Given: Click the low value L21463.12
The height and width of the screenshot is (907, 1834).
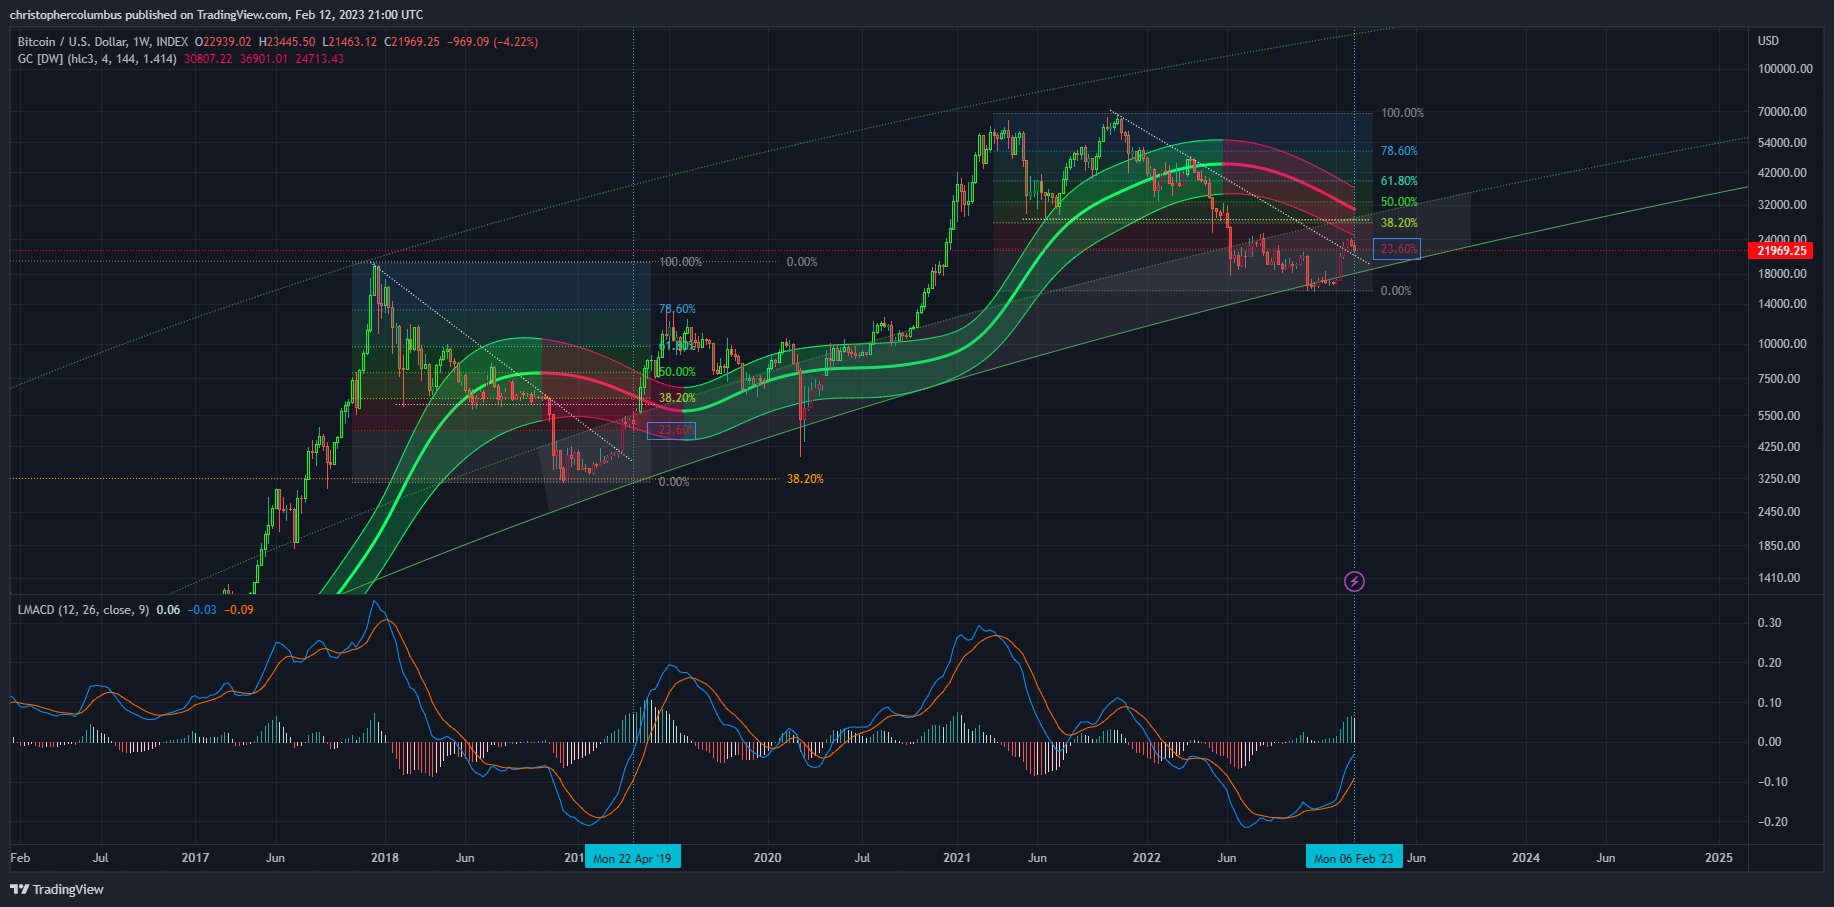Looking at the screenshot, I should pos(349,42).
